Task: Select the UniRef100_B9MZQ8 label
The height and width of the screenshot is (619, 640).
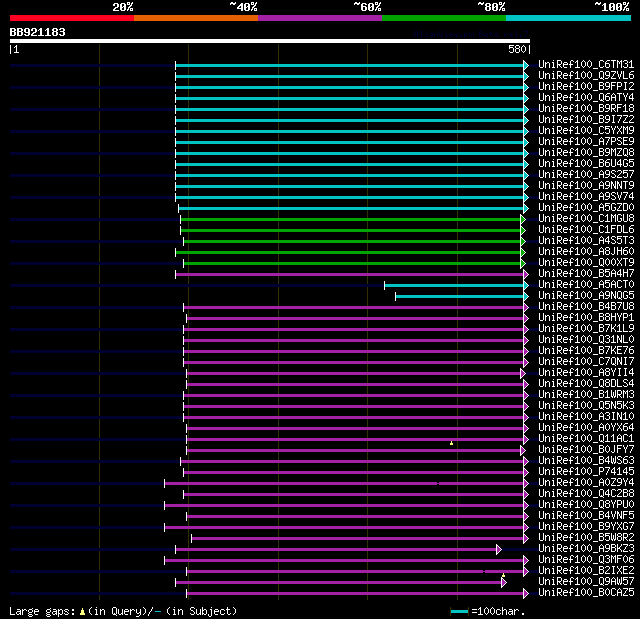Action: [x=586, y=153]
